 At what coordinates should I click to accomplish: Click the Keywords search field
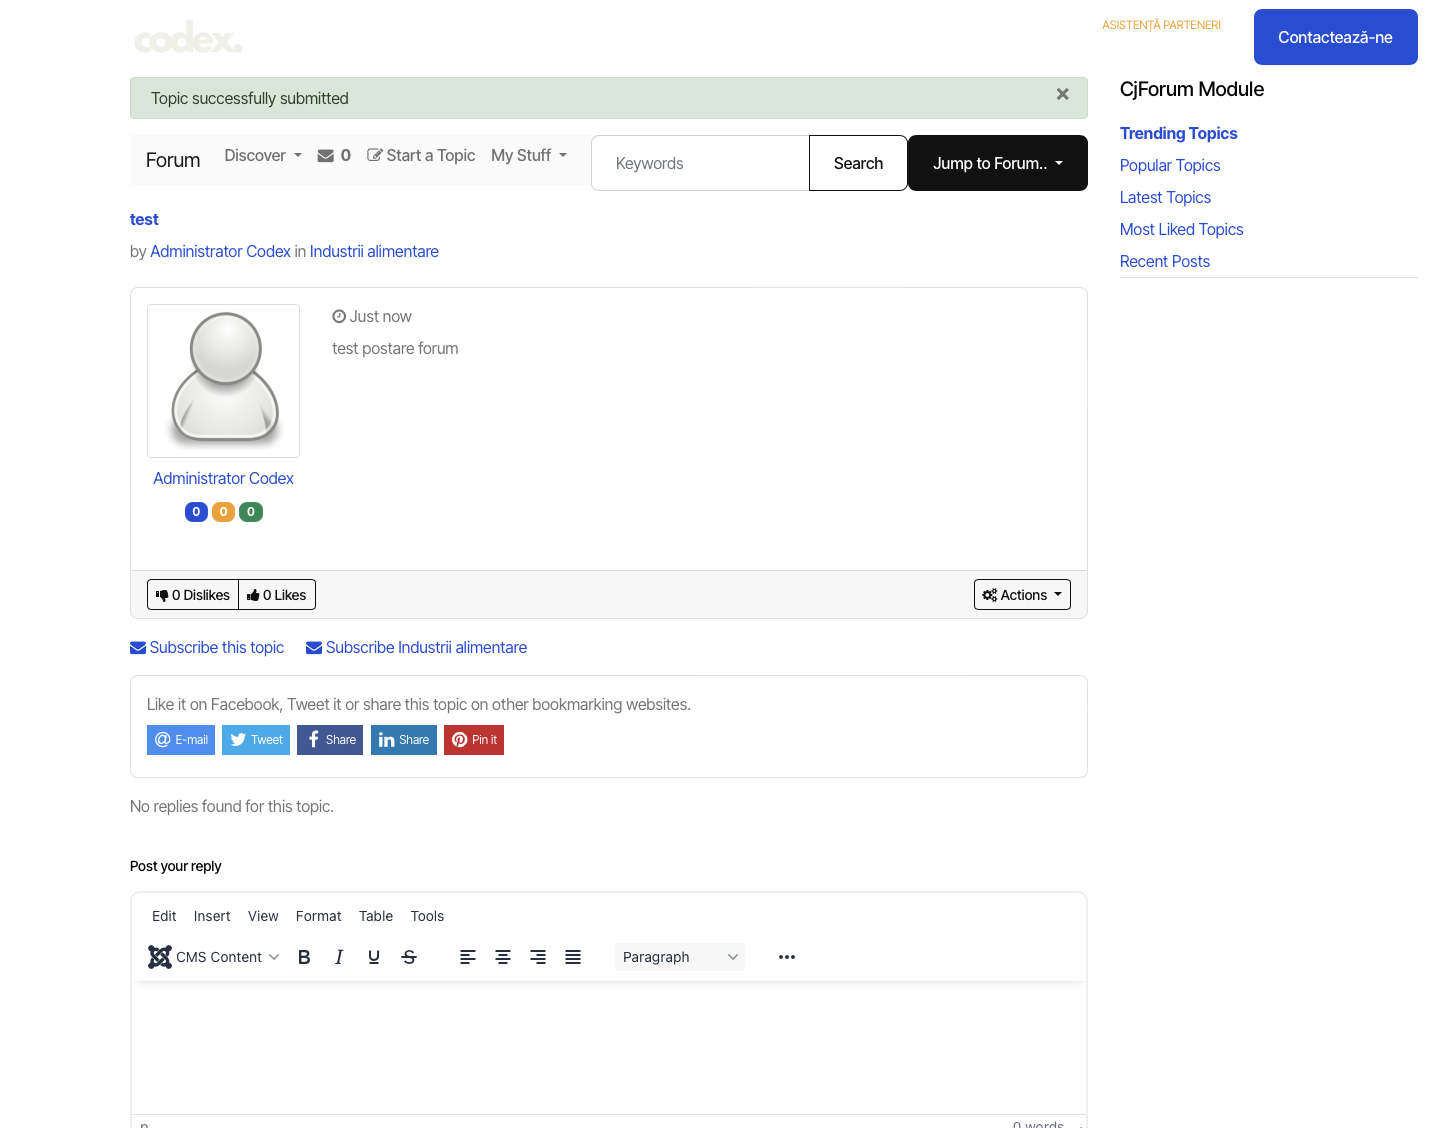tap(700, 163)
